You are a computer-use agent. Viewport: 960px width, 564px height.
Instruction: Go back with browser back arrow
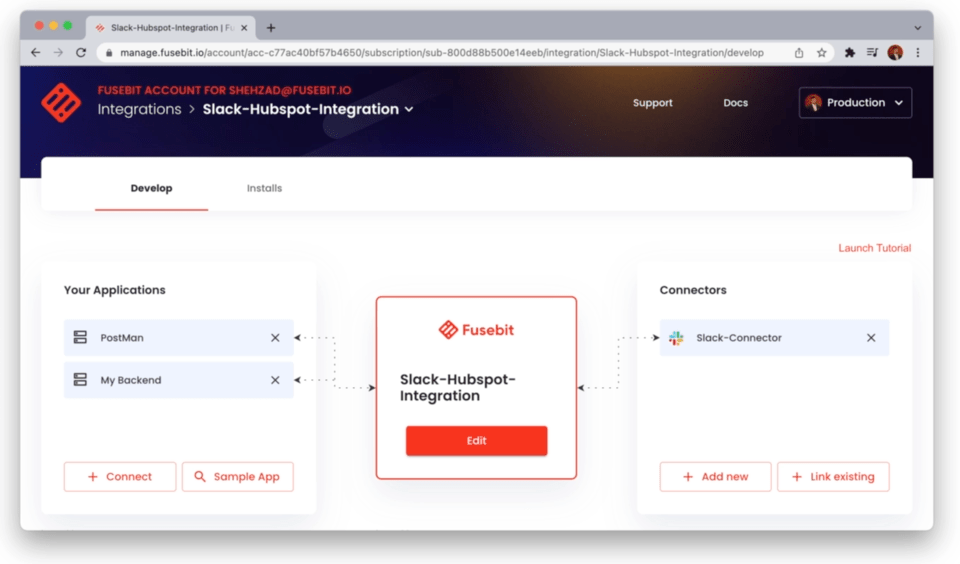36,53
